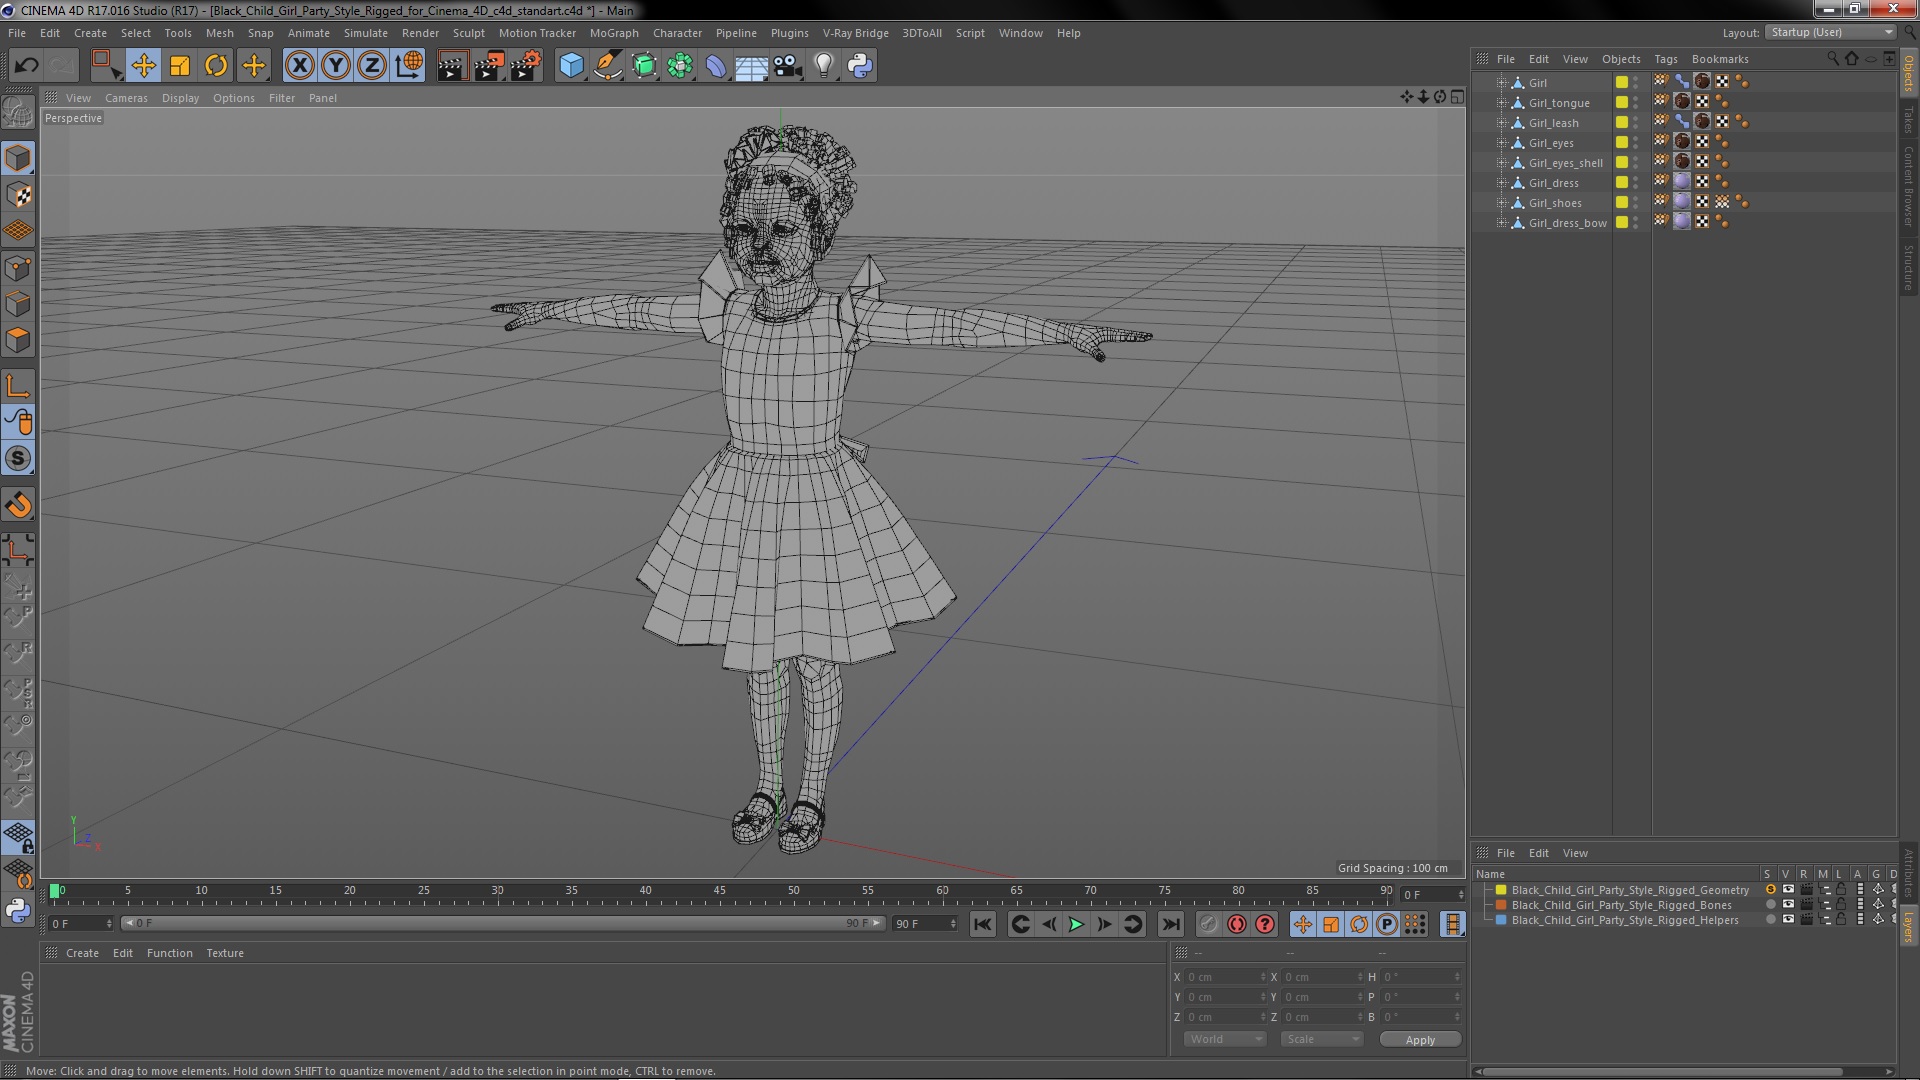The height and width of the screenshot is (1080, 1920).
Task: Click the Texture tab in lower panel
Action: click(x=224, y=952)
